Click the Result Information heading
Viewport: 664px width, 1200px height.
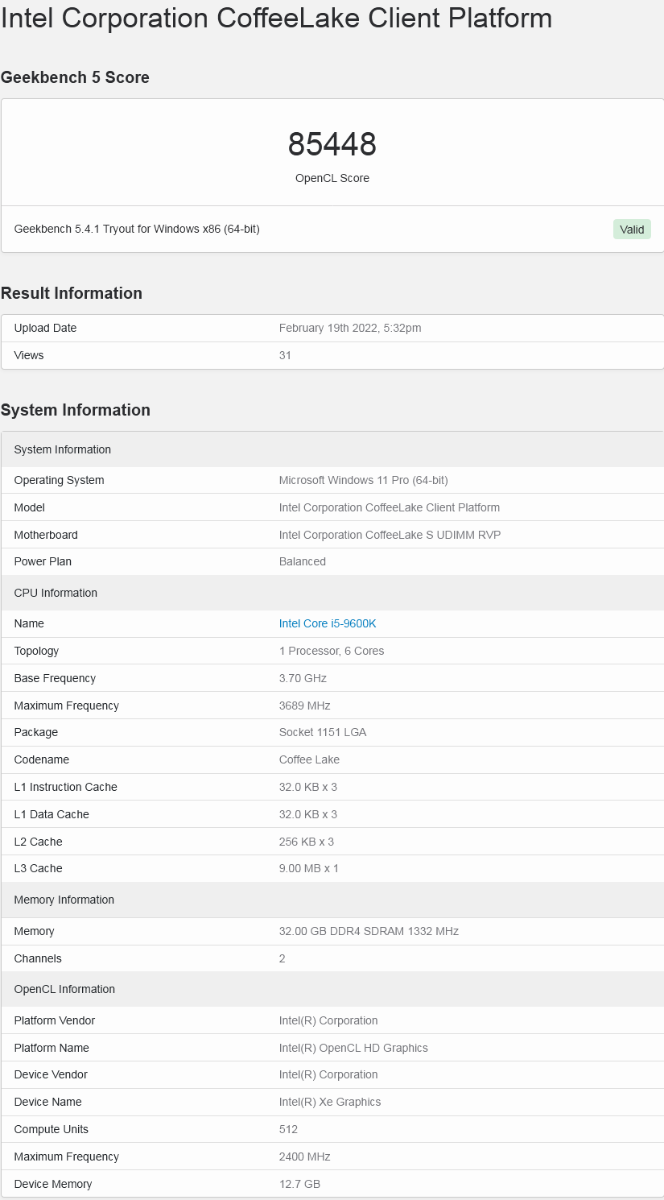72,293
